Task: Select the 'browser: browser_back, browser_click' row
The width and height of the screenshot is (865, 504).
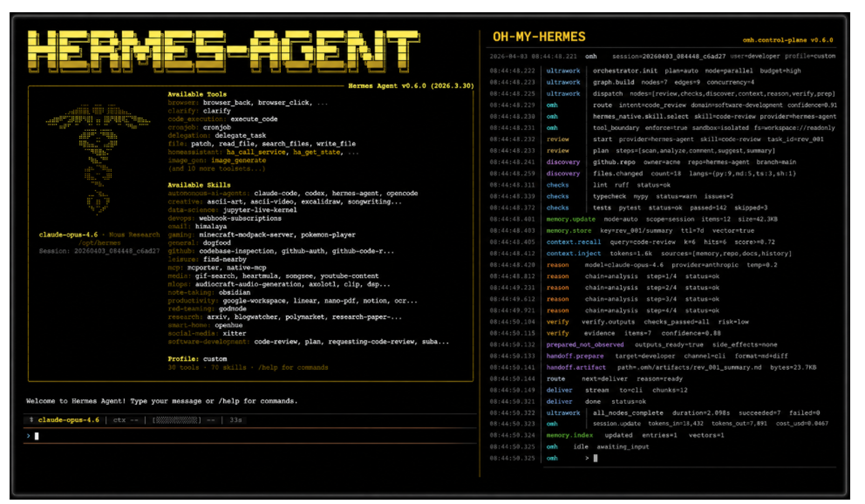Action: pos(248,103)
